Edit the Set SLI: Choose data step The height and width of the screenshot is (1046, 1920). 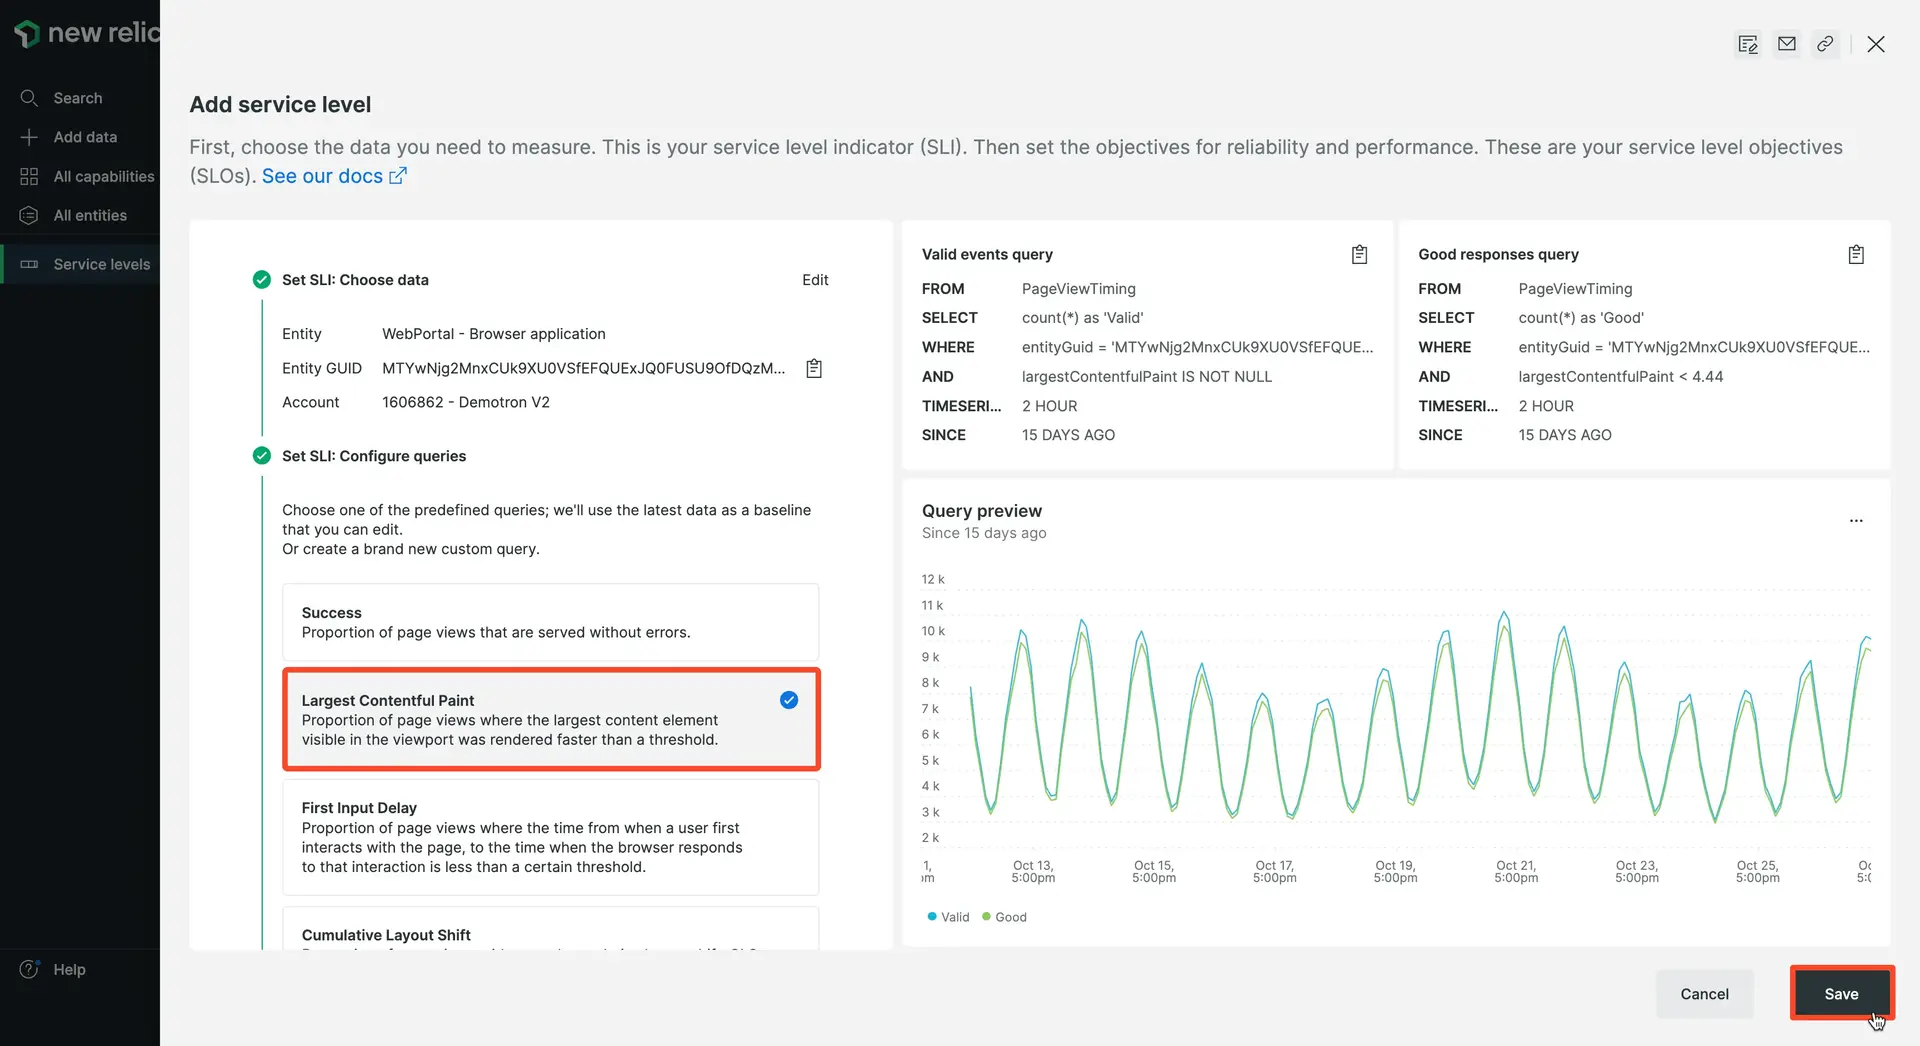814,280
